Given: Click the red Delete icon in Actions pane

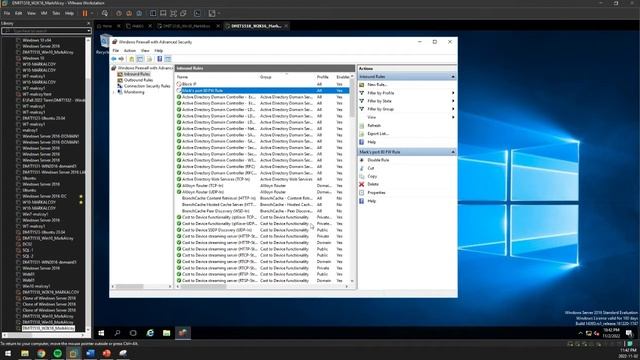Looking at the screenshot, I should pyautogui.click(x=362, y=184).
